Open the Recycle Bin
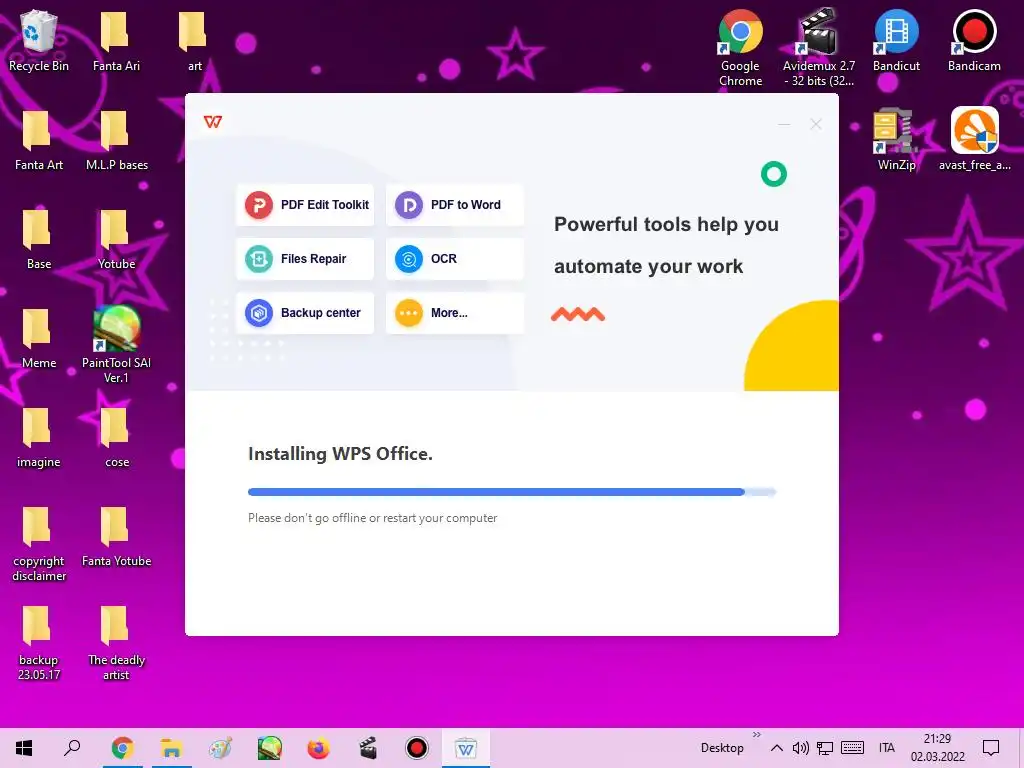This screenshot has width=1024, height=768. click(39, 40)
